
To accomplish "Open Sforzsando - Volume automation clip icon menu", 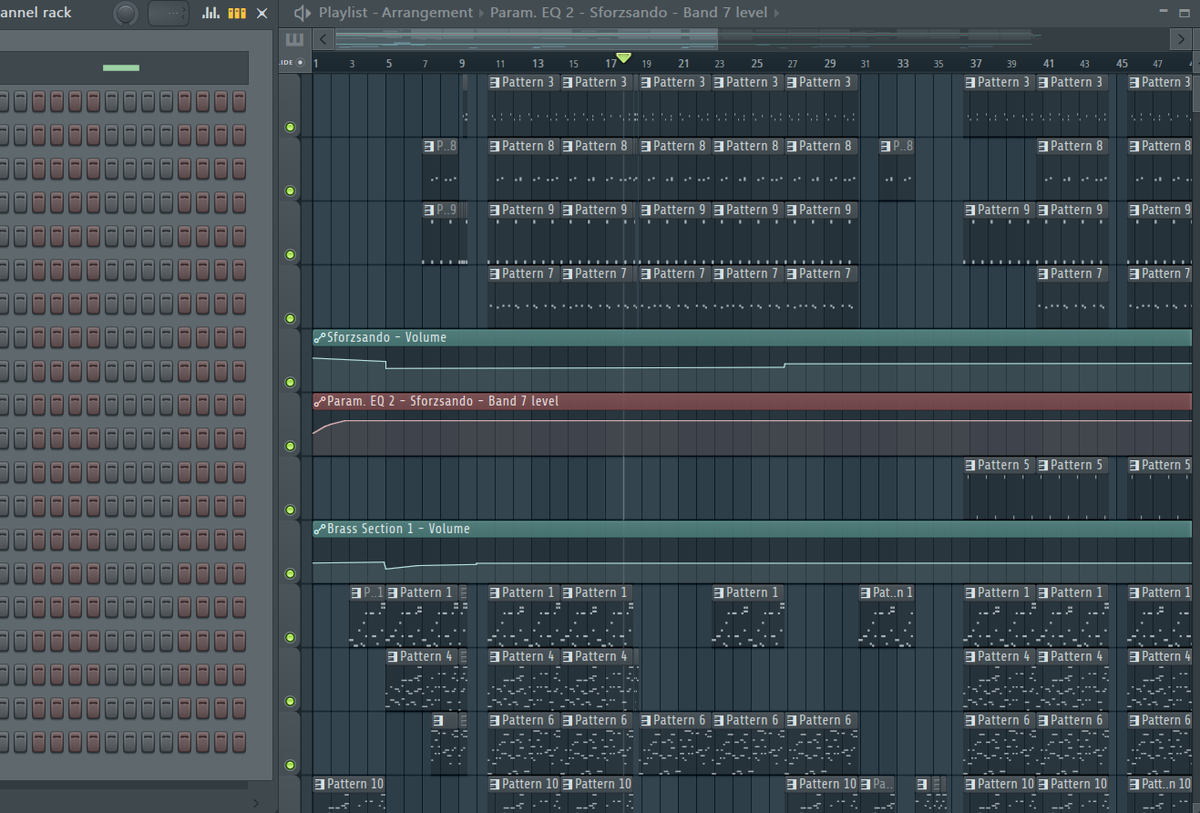I will [x=320, y=338].
